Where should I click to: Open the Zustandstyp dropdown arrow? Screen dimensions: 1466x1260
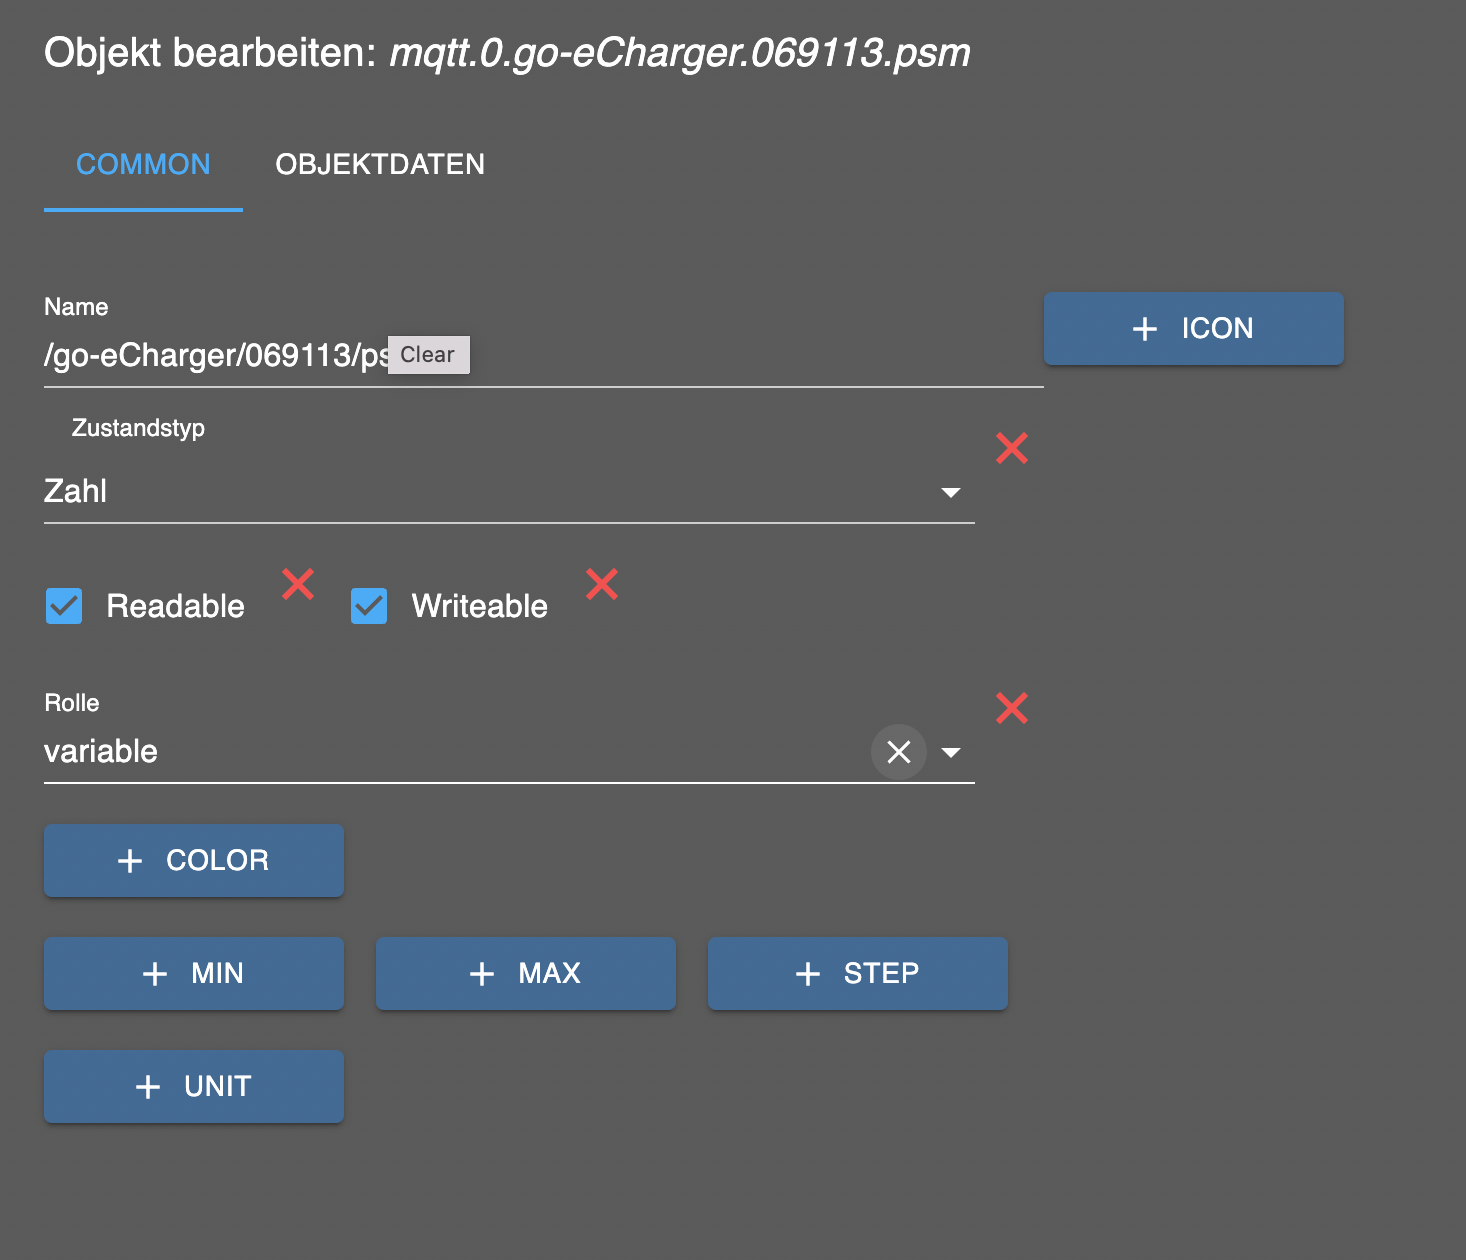951,492
